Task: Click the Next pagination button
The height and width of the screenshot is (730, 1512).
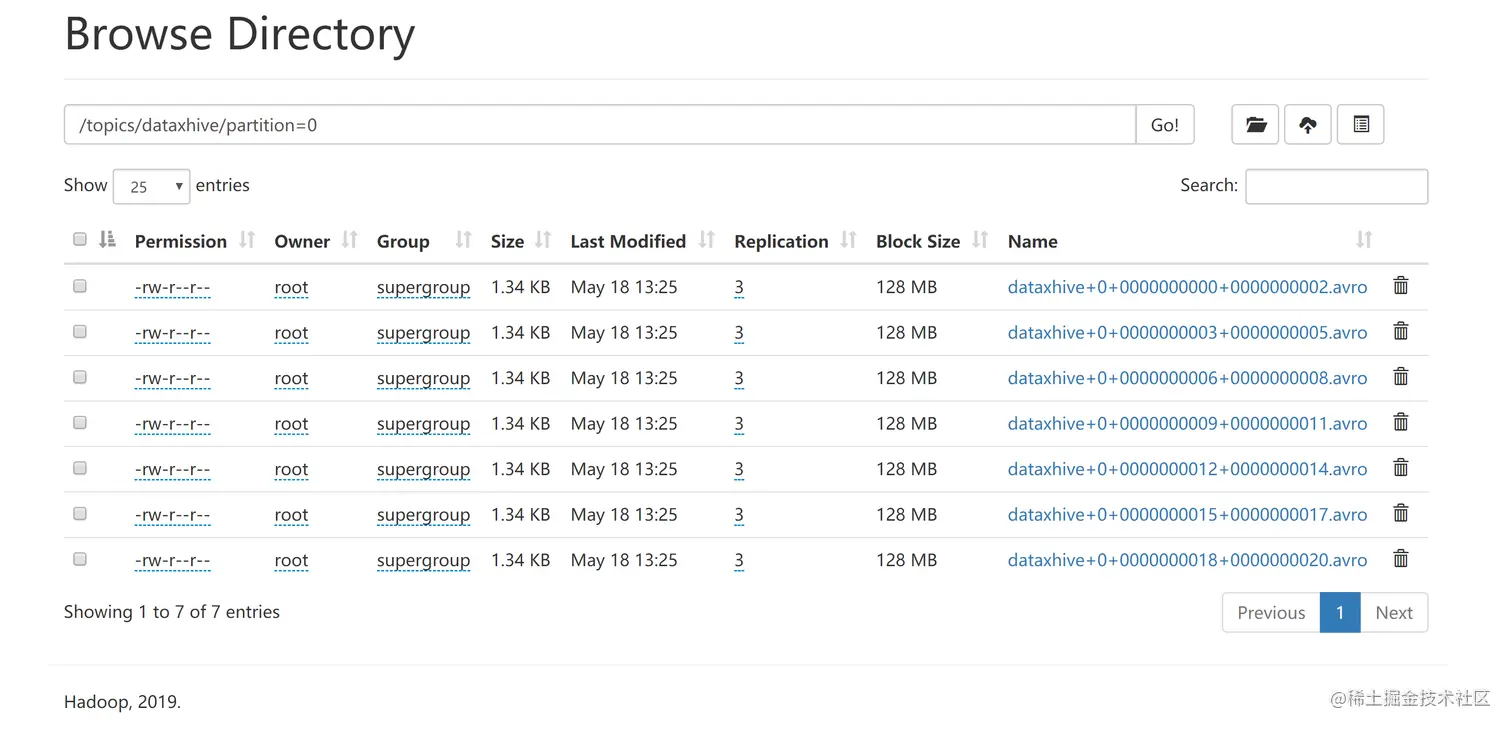Action: point(1394,613)
